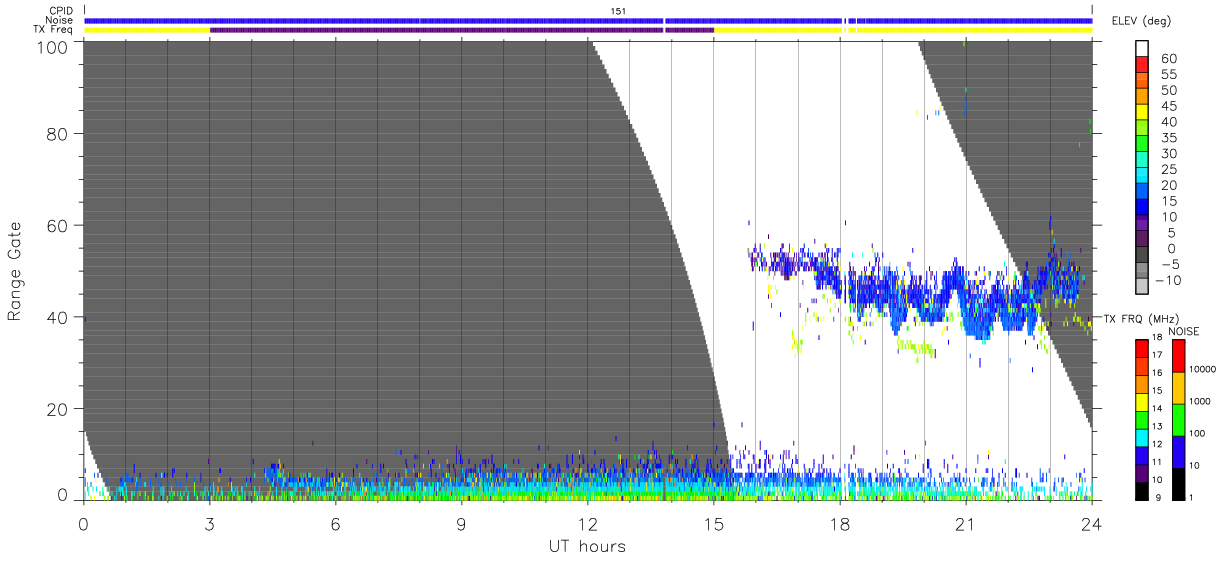Click the "10000" tick on the NOISE colorbar
This screenshot has width=1228, height=567.
point(1204,370)
